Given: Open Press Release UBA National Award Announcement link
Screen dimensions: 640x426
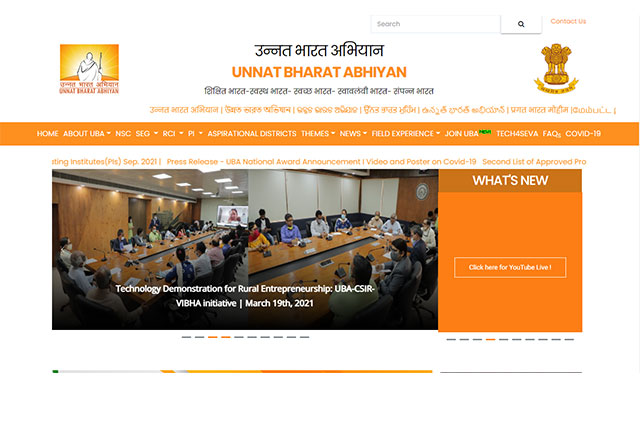Looking at the screenshot, I should pos(264,162).
